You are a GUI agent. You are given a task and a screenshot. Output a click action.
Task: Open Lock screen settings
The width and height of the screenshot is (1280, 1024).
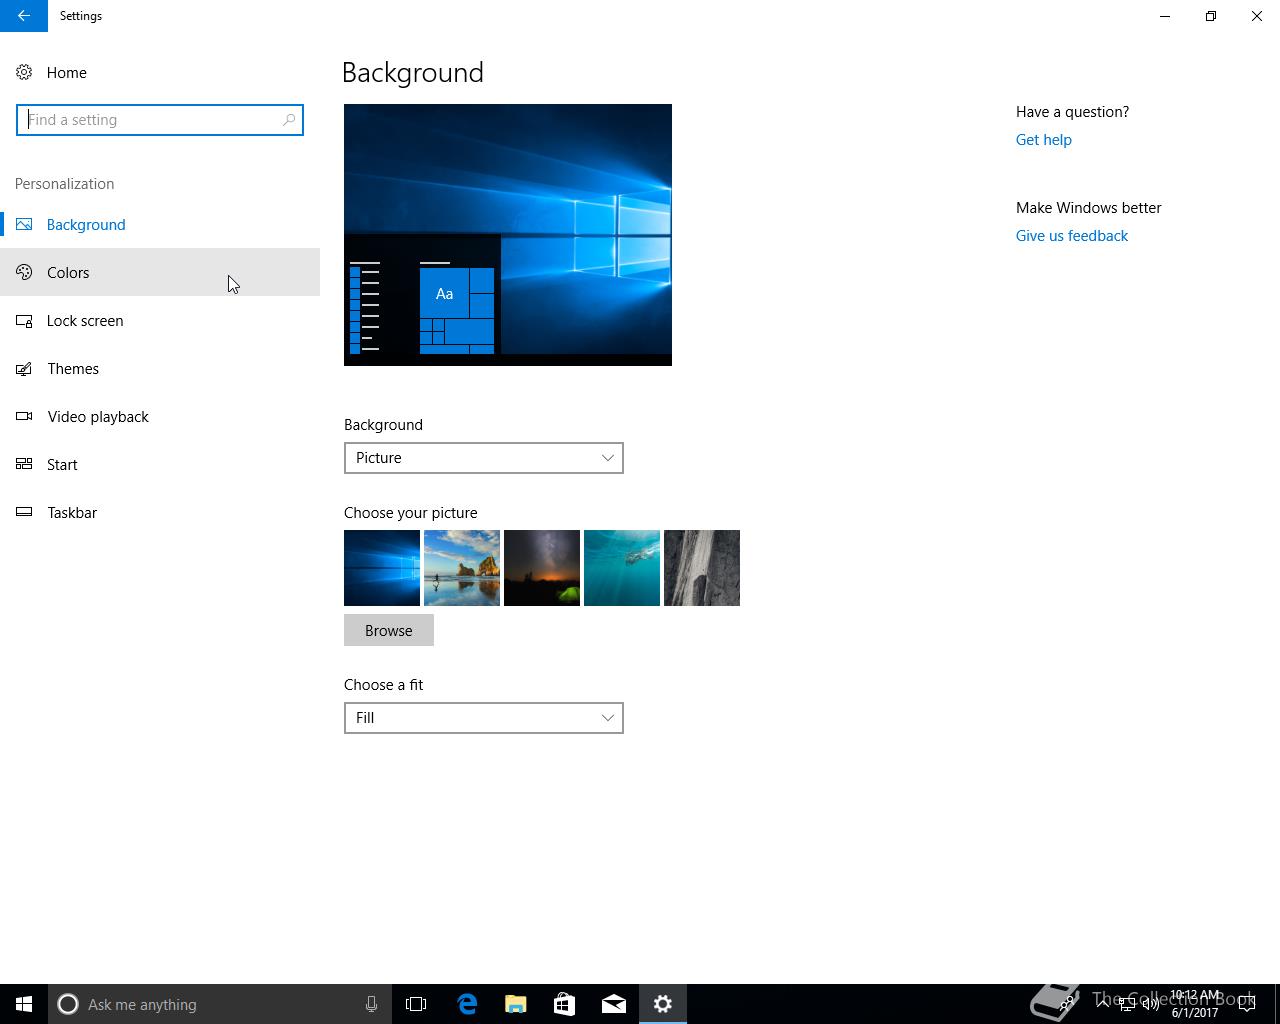(85, 320)
